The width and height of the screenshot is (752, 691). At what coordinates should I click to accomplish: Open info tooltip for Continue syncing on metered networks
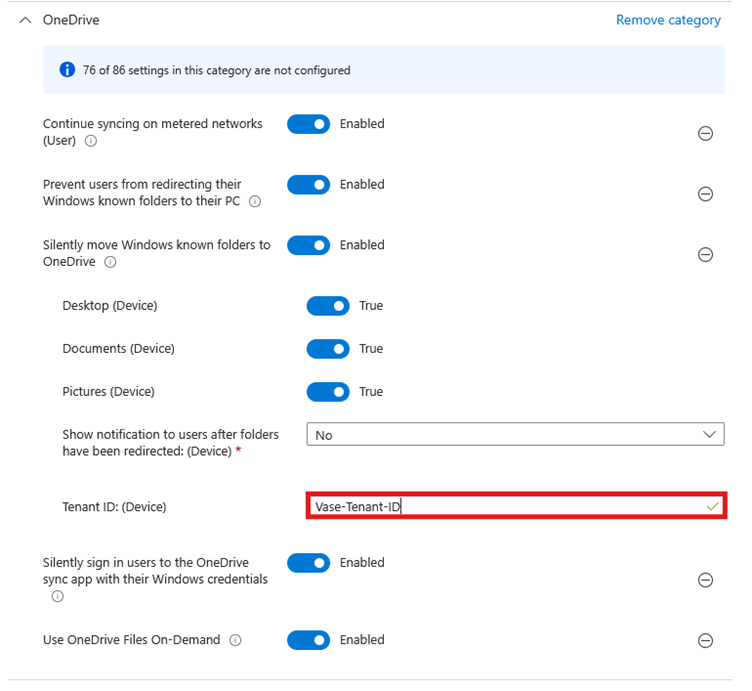91,141
